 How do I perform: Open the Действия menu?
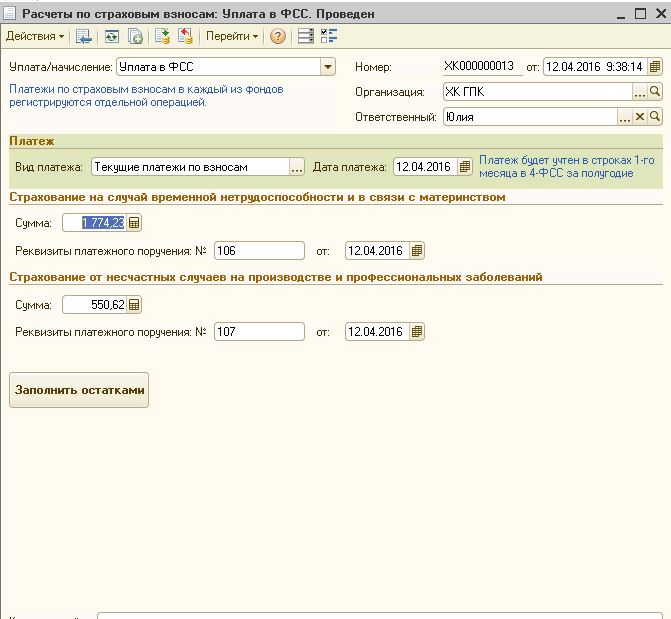tap(34, 36)
